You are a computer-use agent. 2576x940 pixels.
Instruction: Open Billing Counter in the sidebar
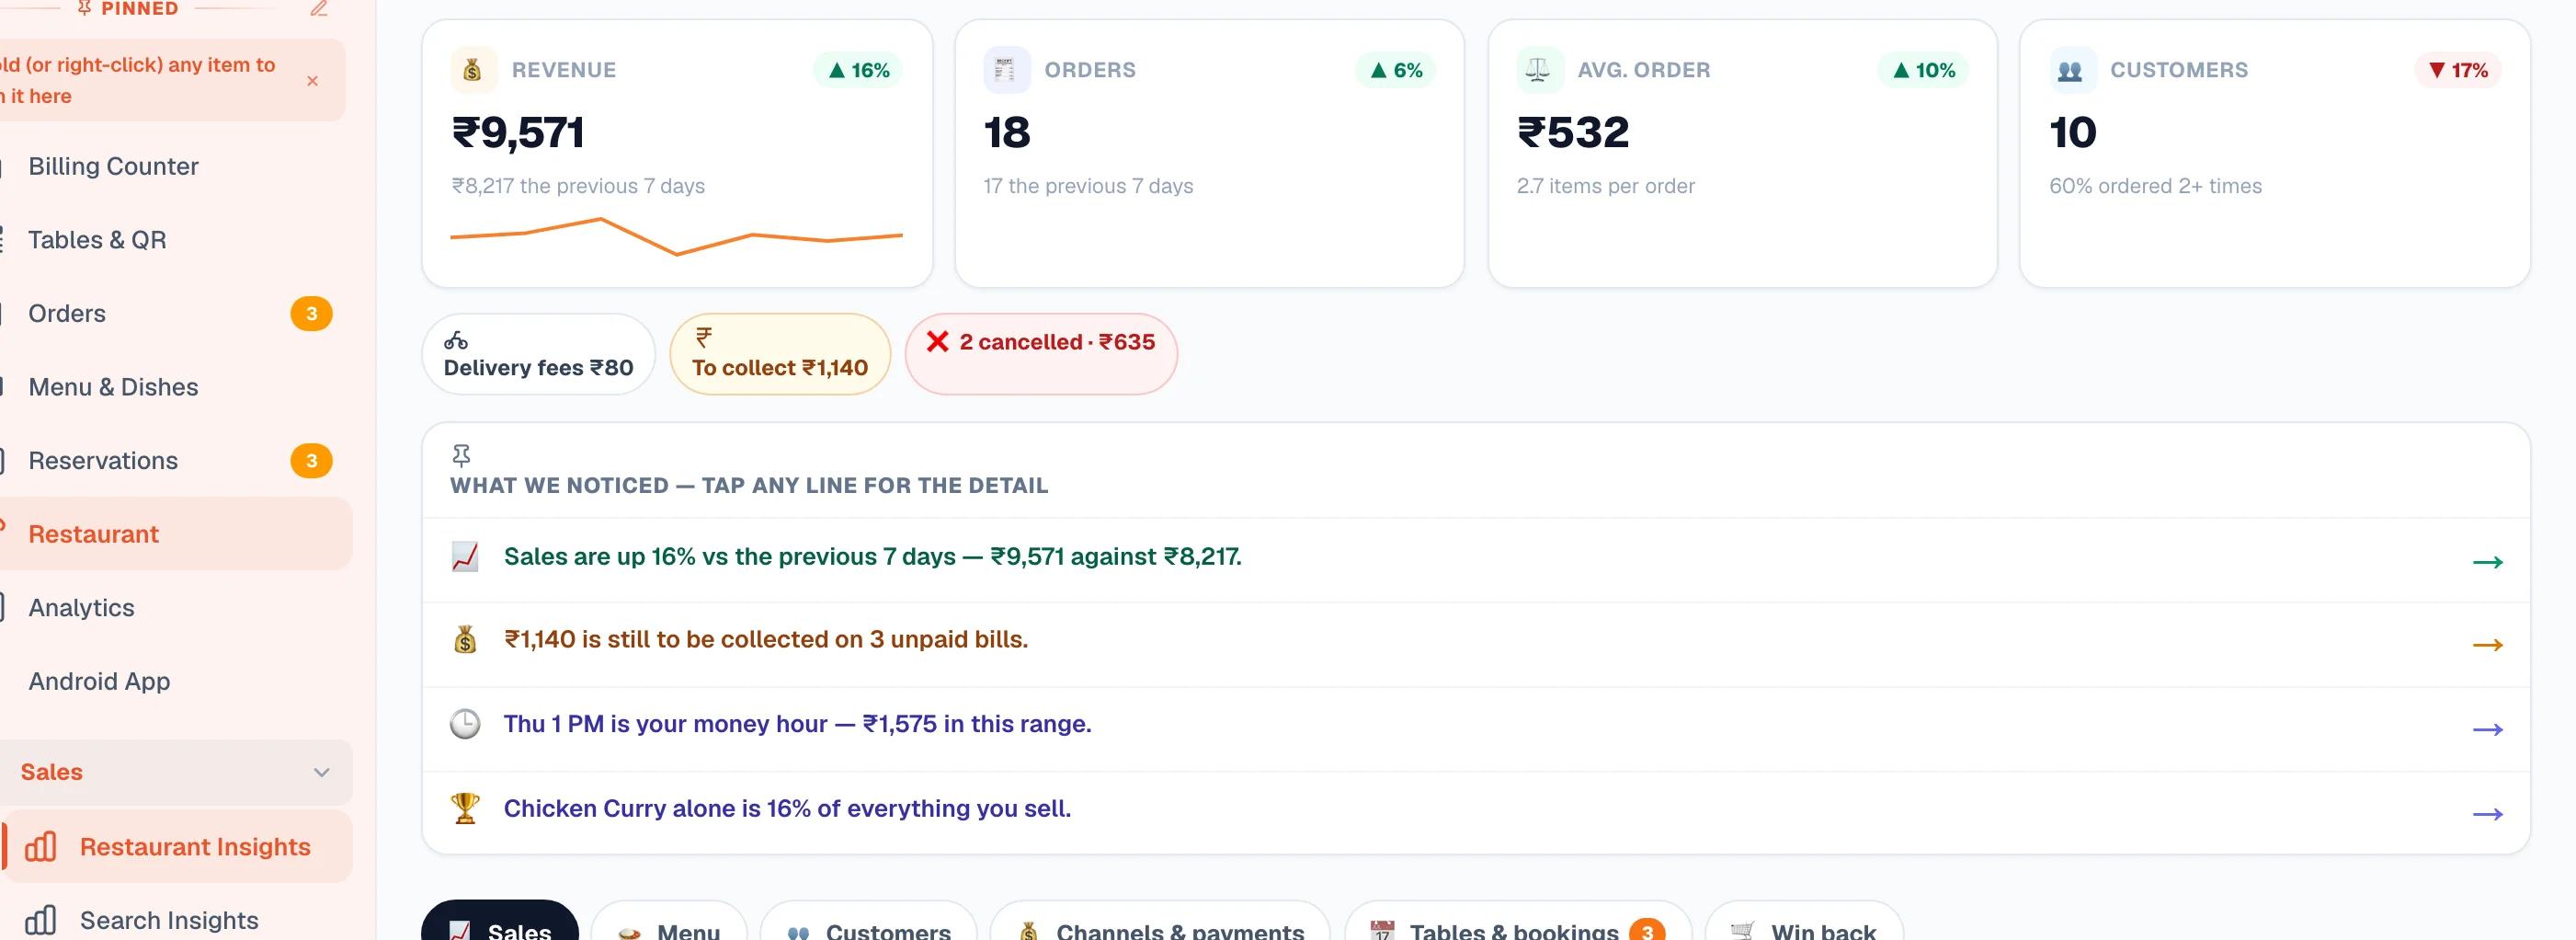(x=113, y=166)
